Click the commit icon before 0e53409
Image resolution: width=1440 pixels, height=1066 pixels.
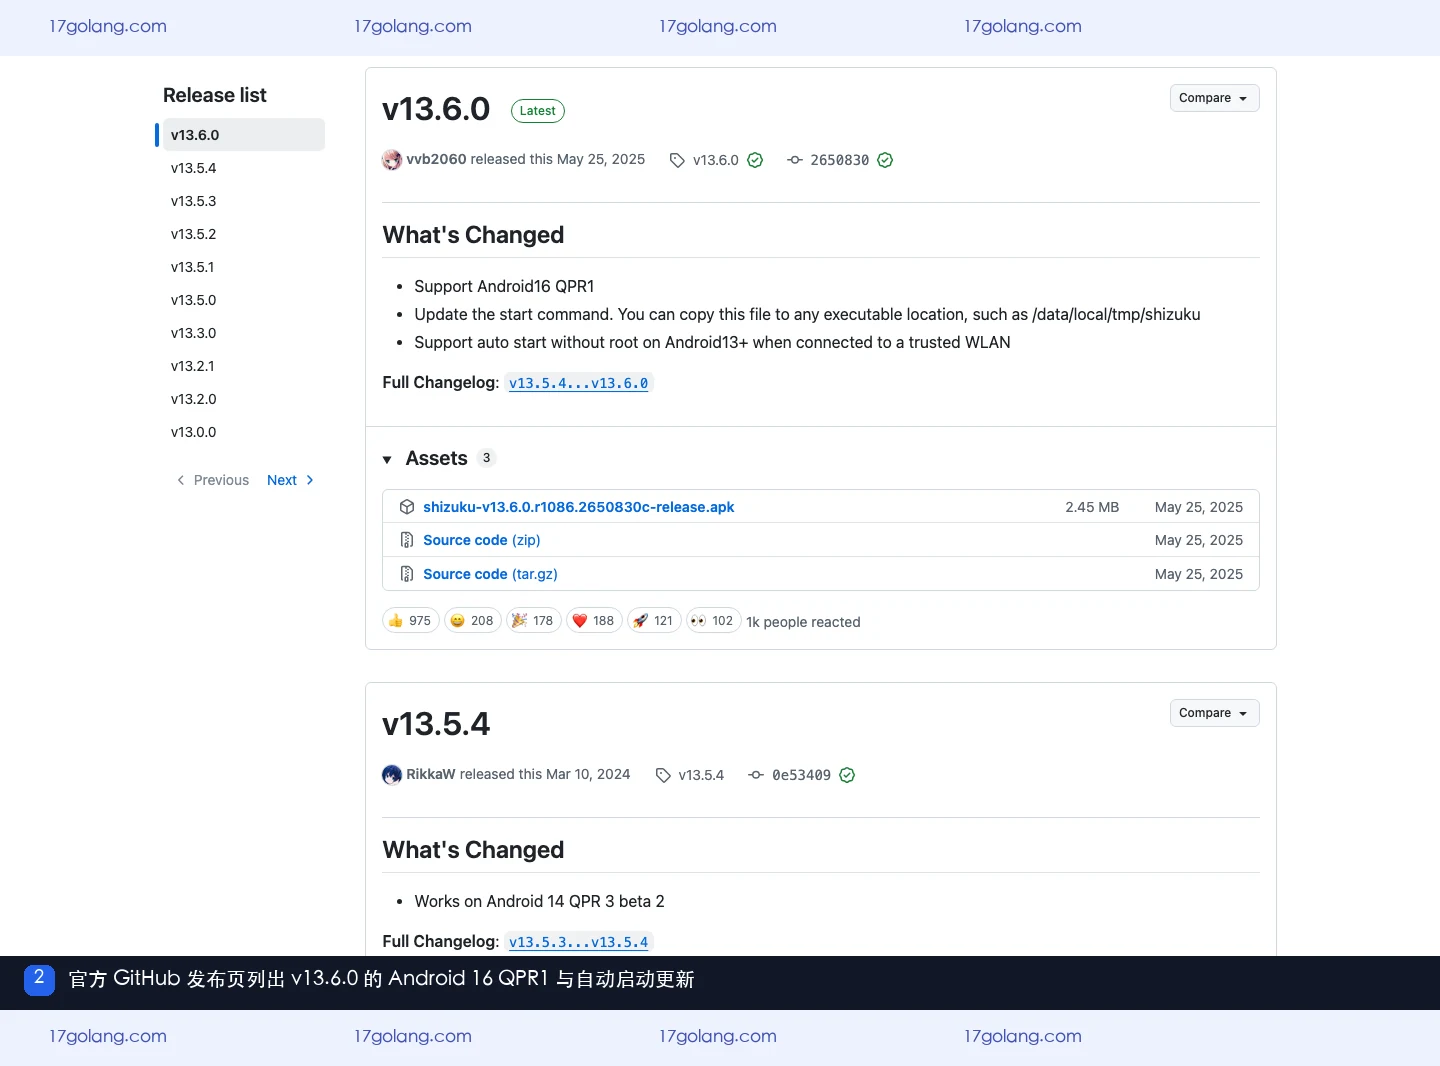tap(756, 775)
